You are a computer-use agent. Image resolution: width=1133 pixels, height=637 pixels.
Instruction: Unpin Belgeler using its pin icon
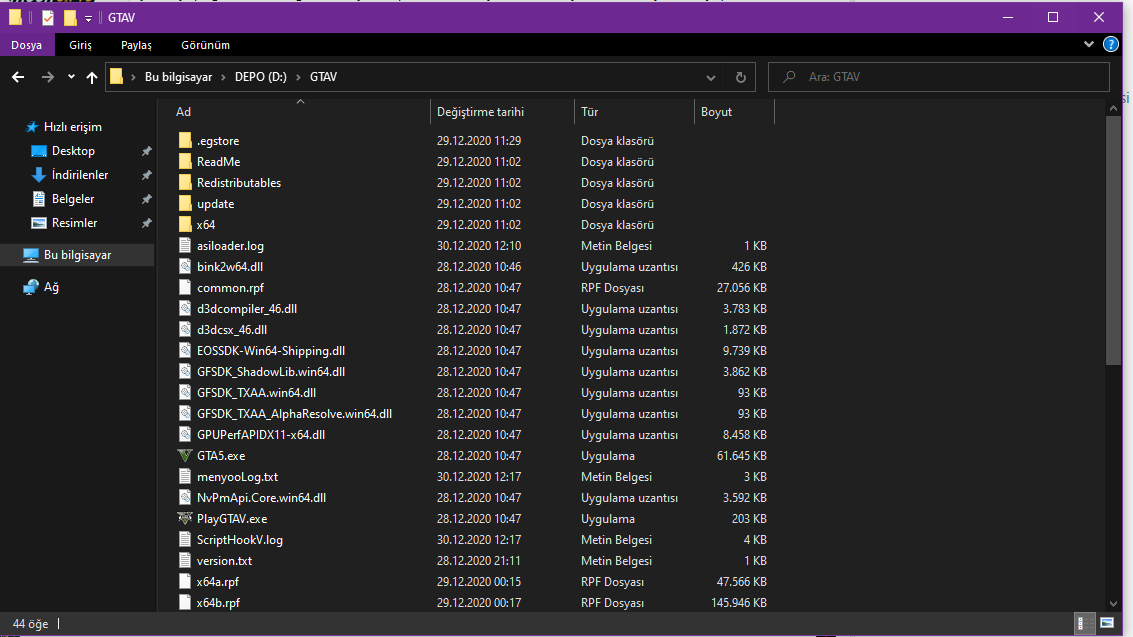[147, 199]
